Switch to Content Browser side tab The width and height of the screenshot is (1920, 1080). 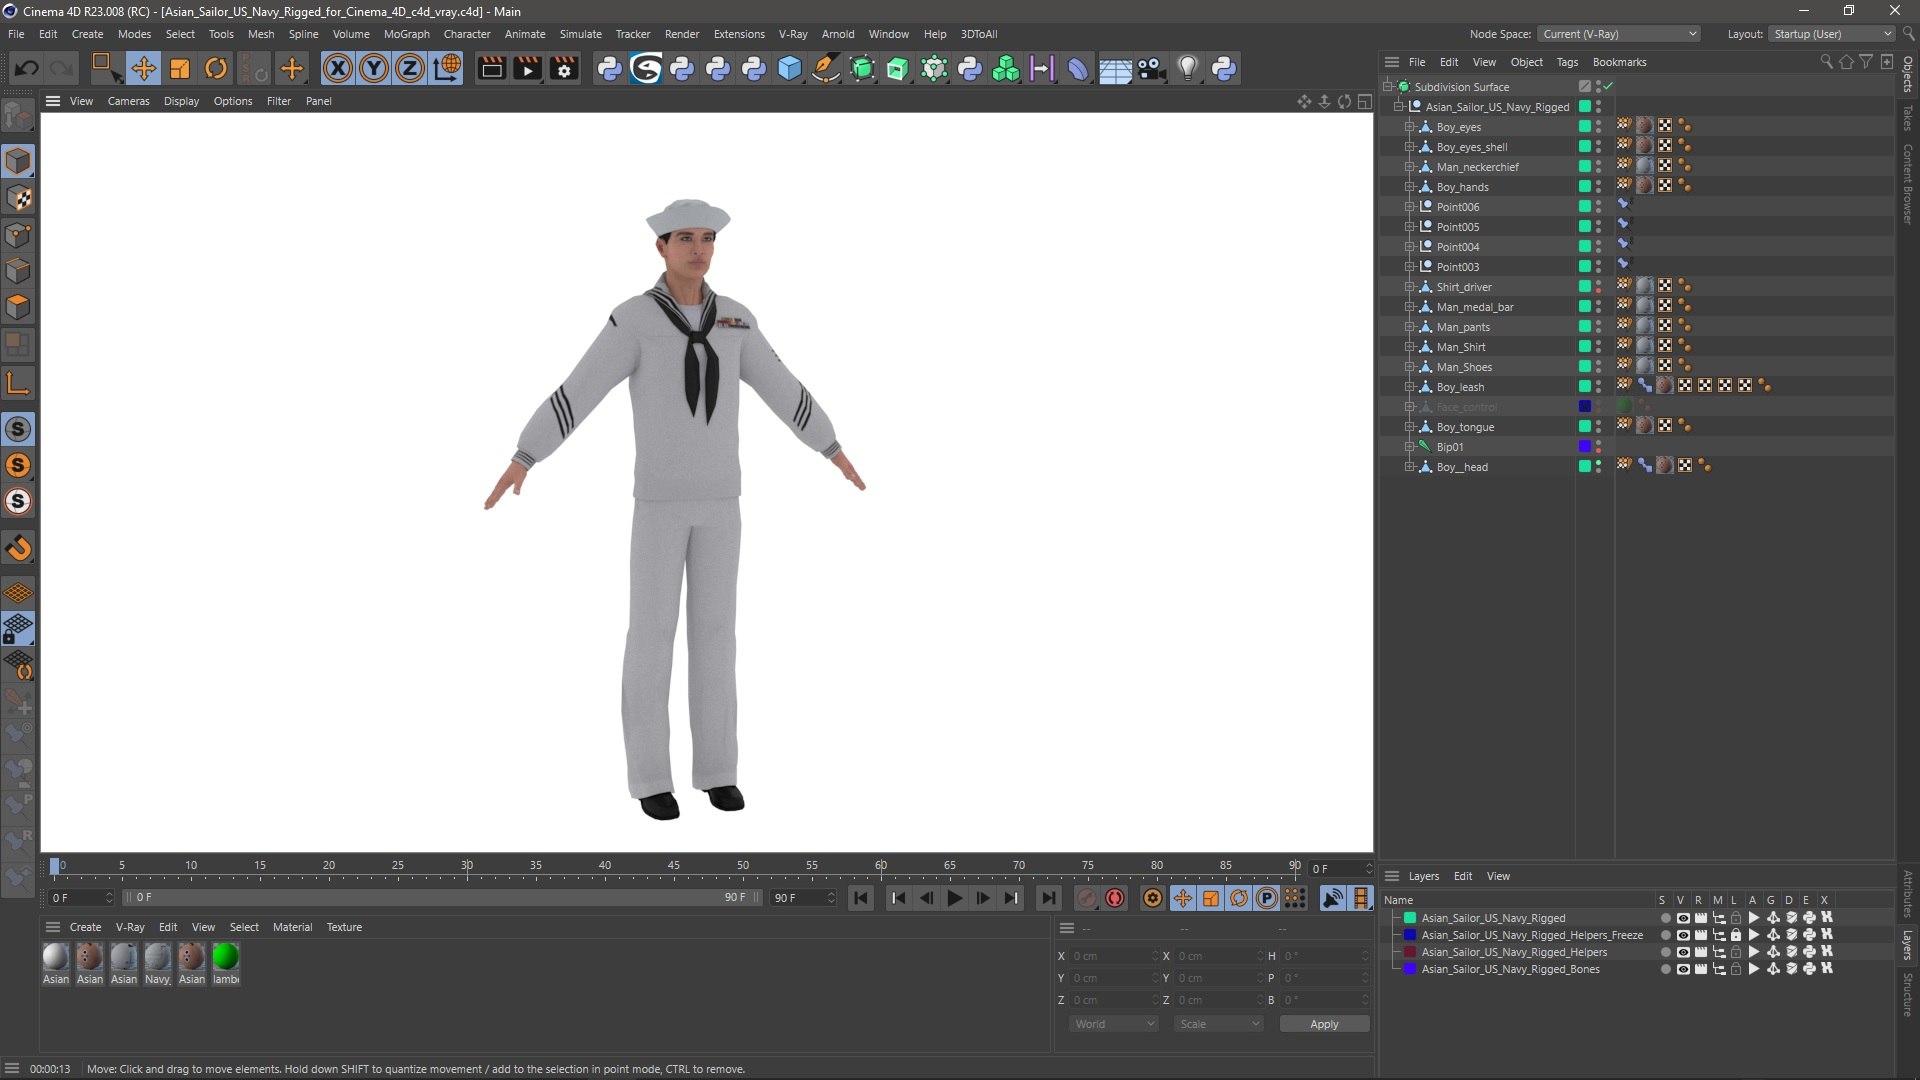click(x=1908, y=184)
